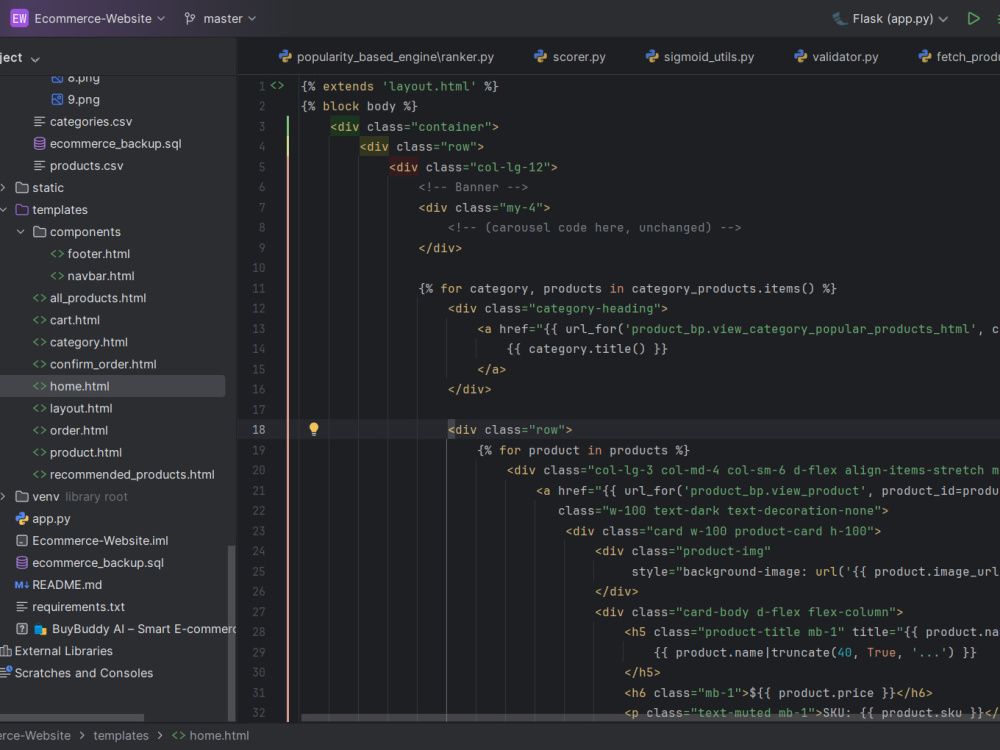This screenshot has width=1000, height=750.
Task: Click the HTML file indicator icon at line 1
Action: pos(277,85)
